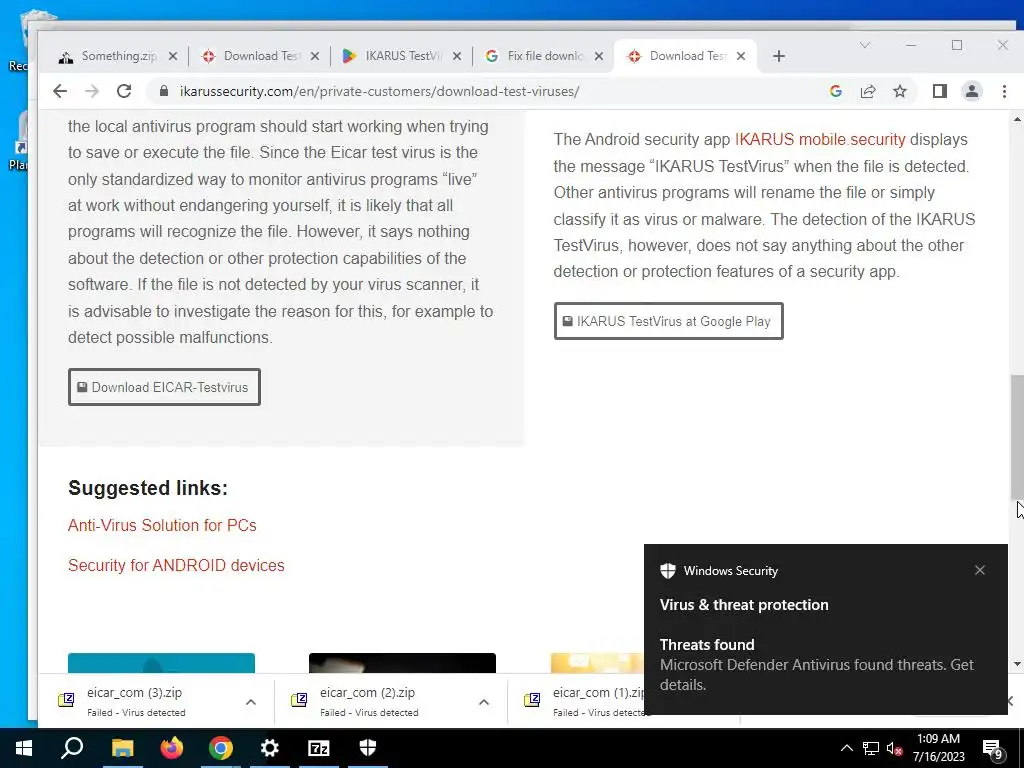Reload the IKARUS page
The height and width of the screenshot is (768, 1024).
124,91
